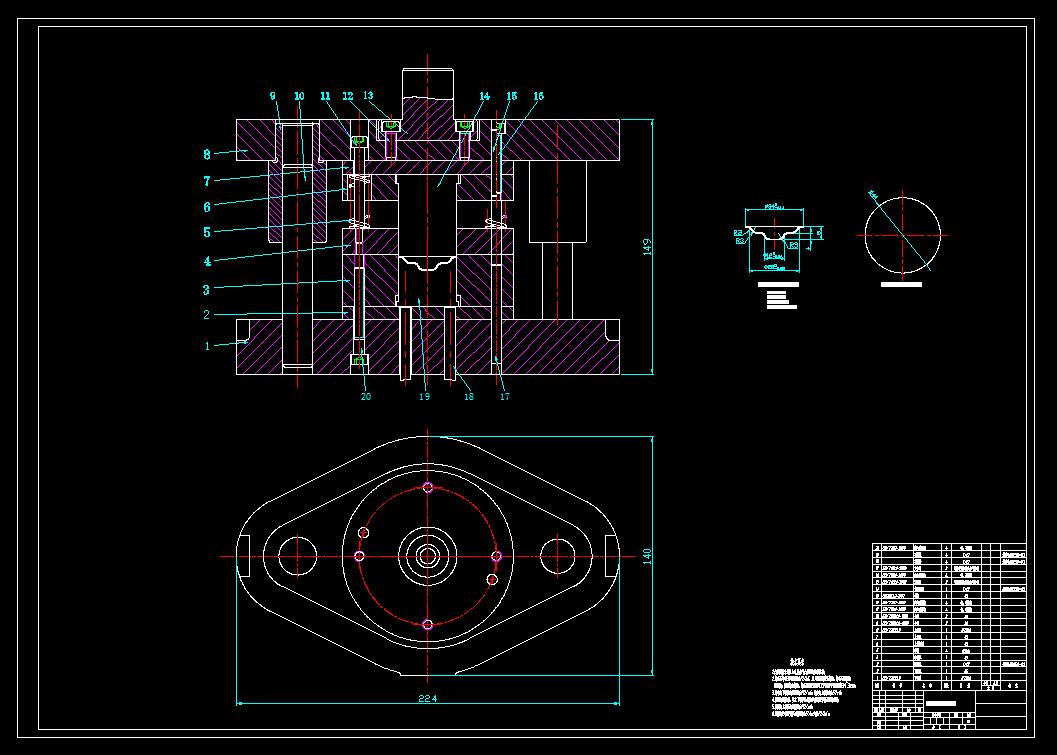Select part callout number 18

pos(469,396)
